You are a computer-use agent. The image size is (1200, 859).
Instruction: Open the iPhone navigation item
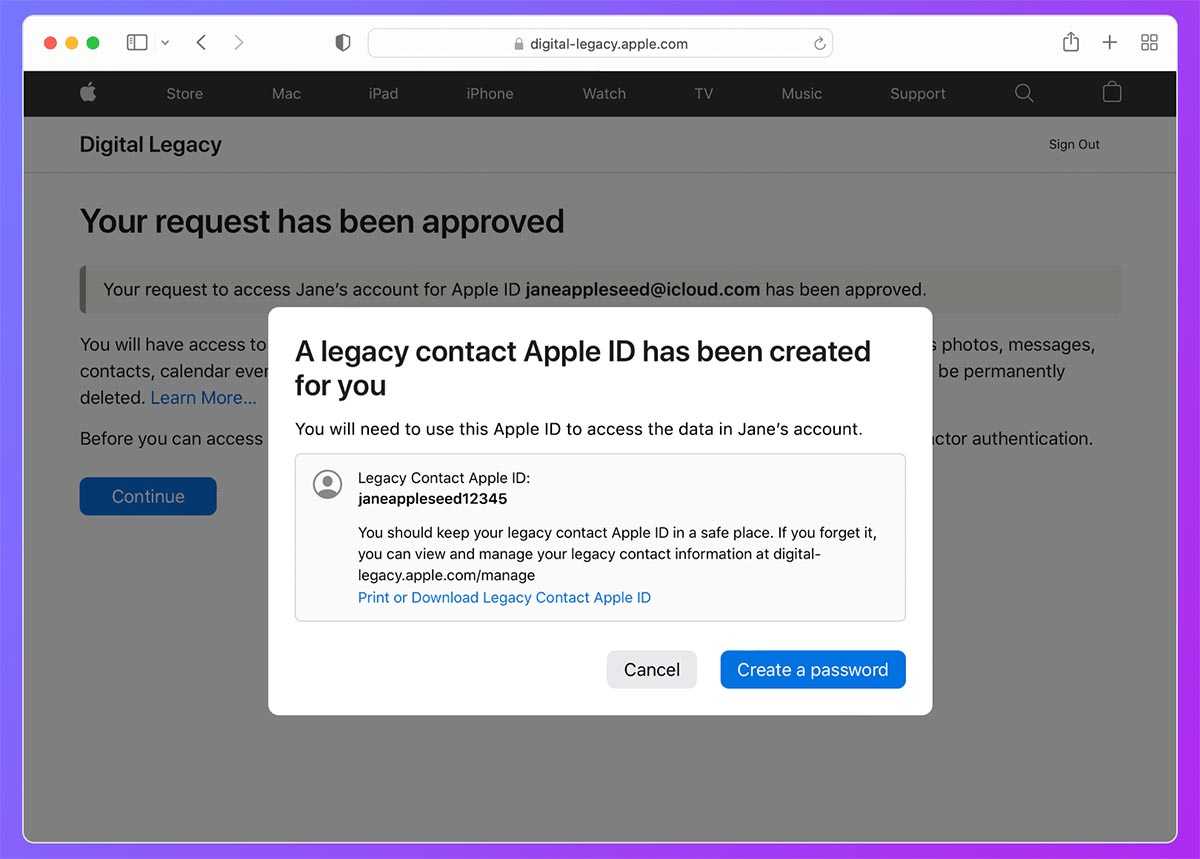click(489, 93)
